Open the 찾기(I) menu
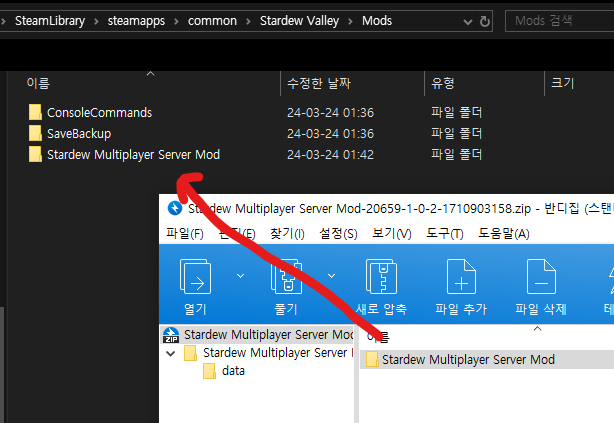The image size is (614, 423). pos(287,234)
